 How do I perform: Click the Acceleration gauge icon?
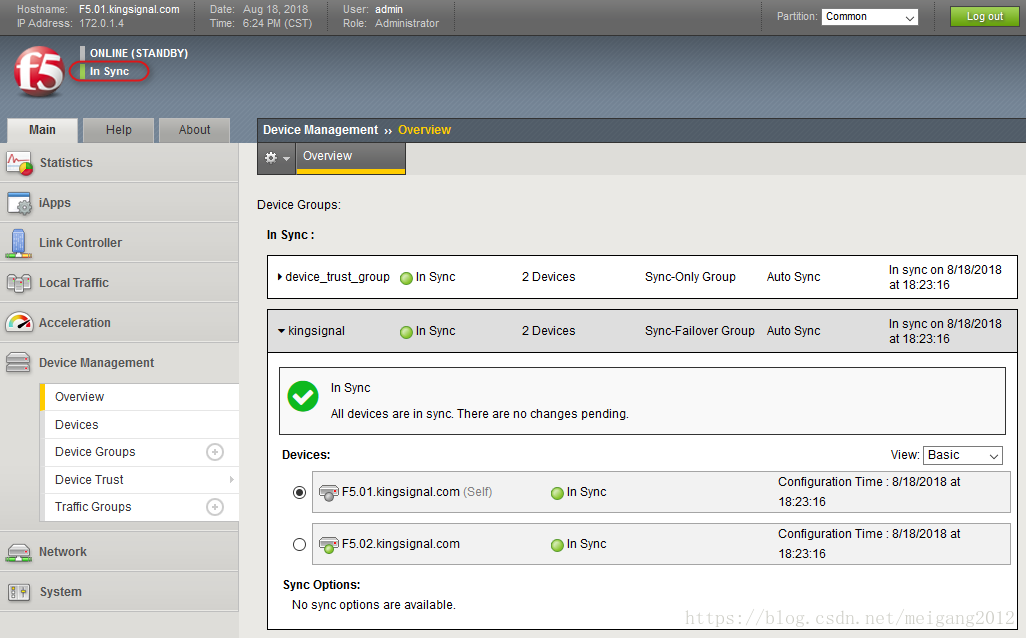[x=19, y=323]
